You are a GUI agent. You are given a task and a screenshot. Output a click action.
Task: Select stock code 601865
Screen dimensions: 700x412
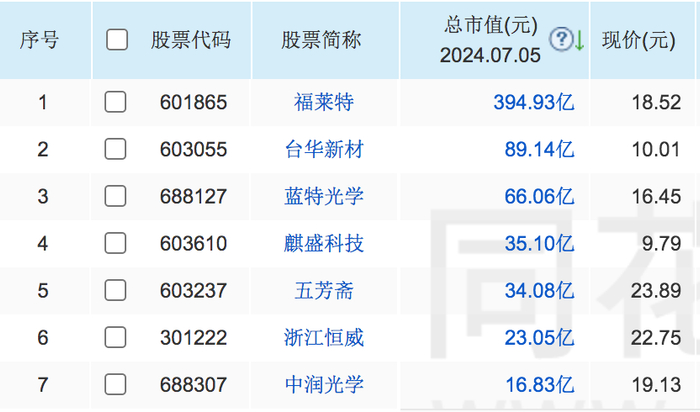point(193,102)
